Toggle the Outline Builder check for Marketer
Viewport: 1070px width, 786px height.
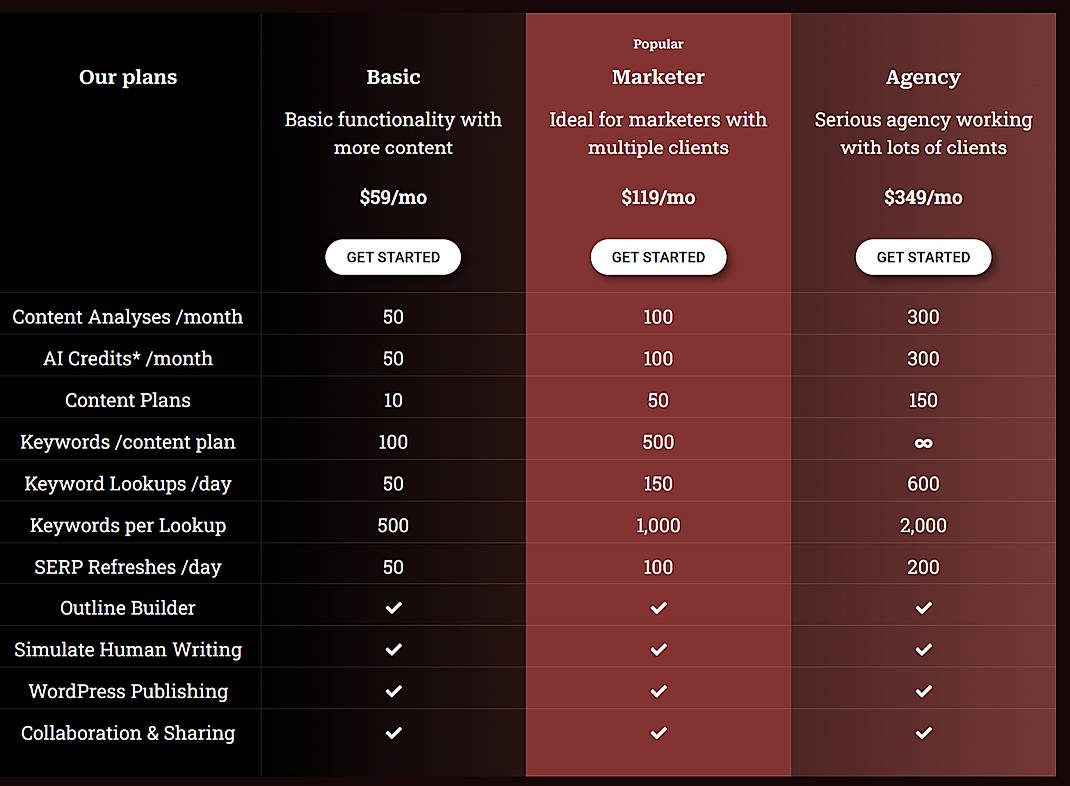pos(658,608)
